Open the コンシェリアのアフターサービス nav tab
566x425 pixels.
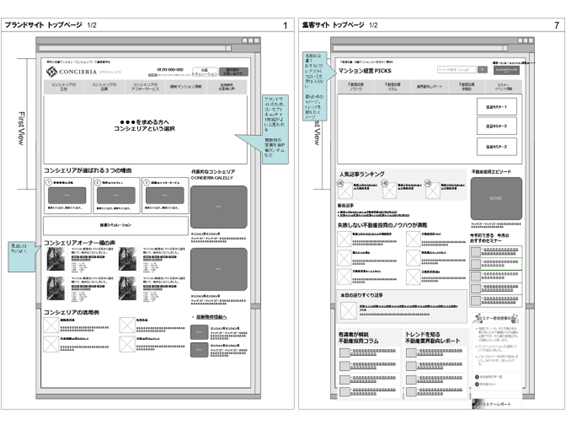[x=145, y=87]
